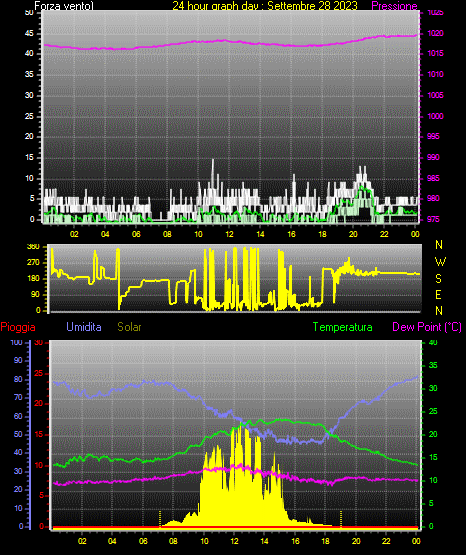466x555 pixels.
Task: Click the 12 hour tick under the wind graph
Action: coord(229,234)
